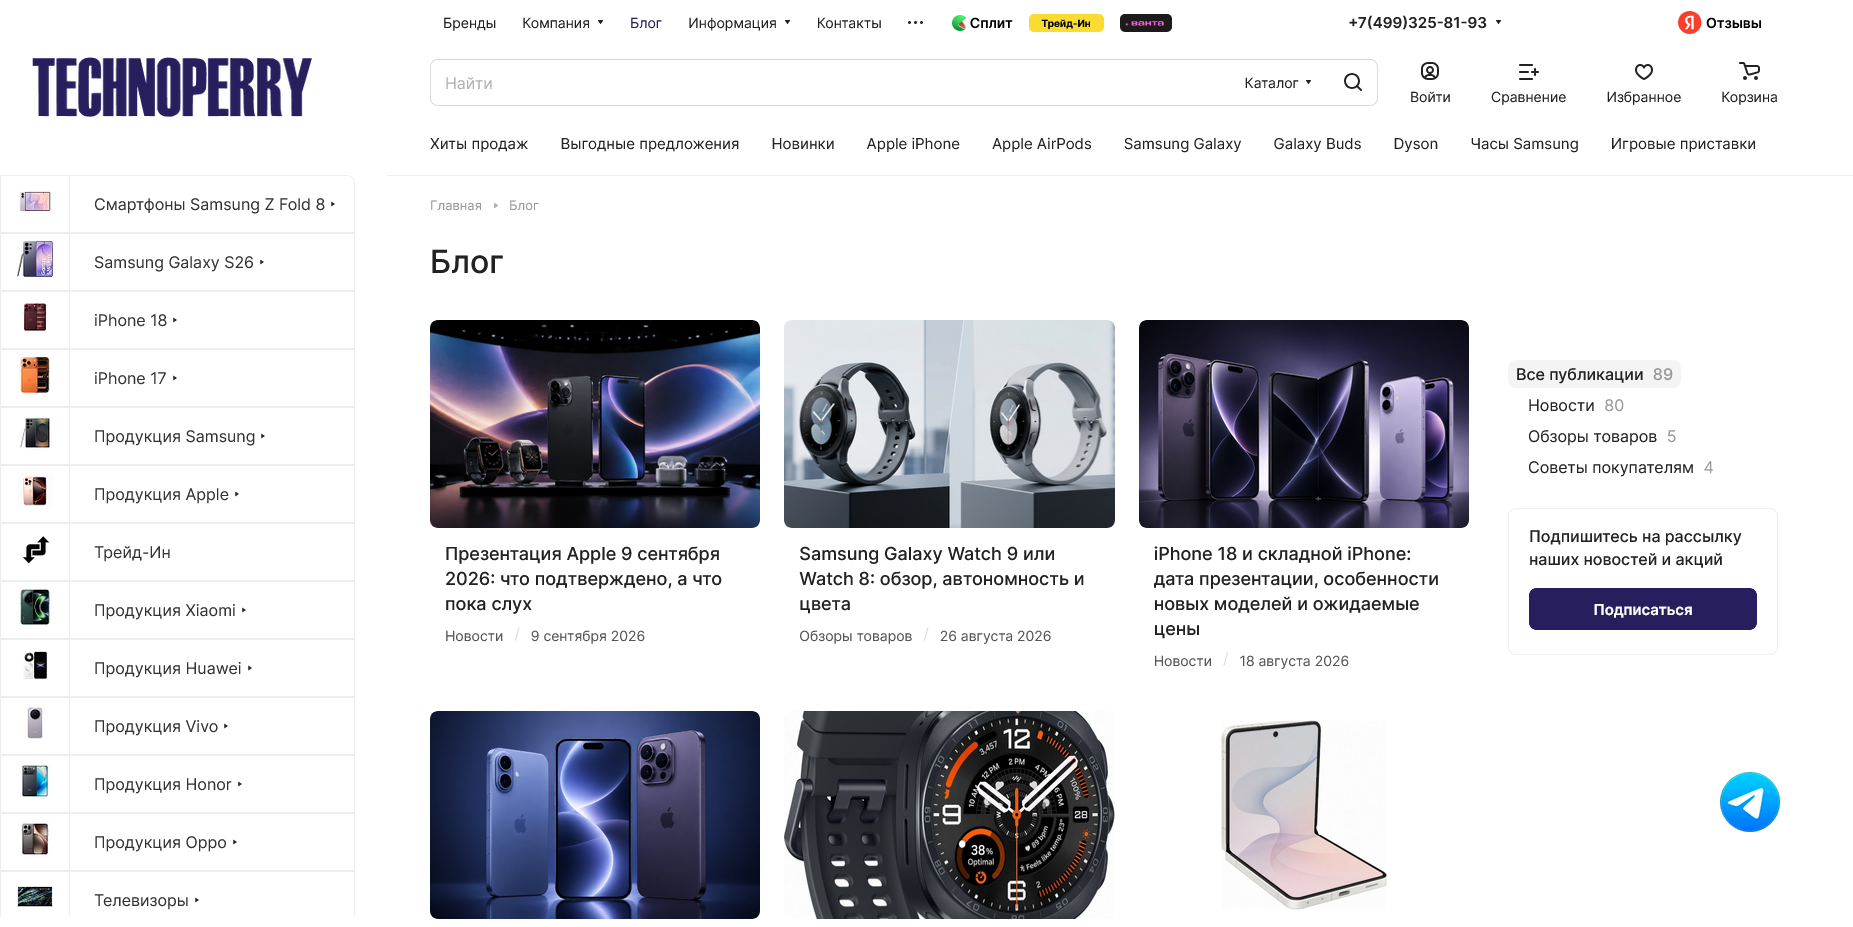Open the iPhone 18 sidebar category
The image size is (1853, 927).
coord(135,320)
